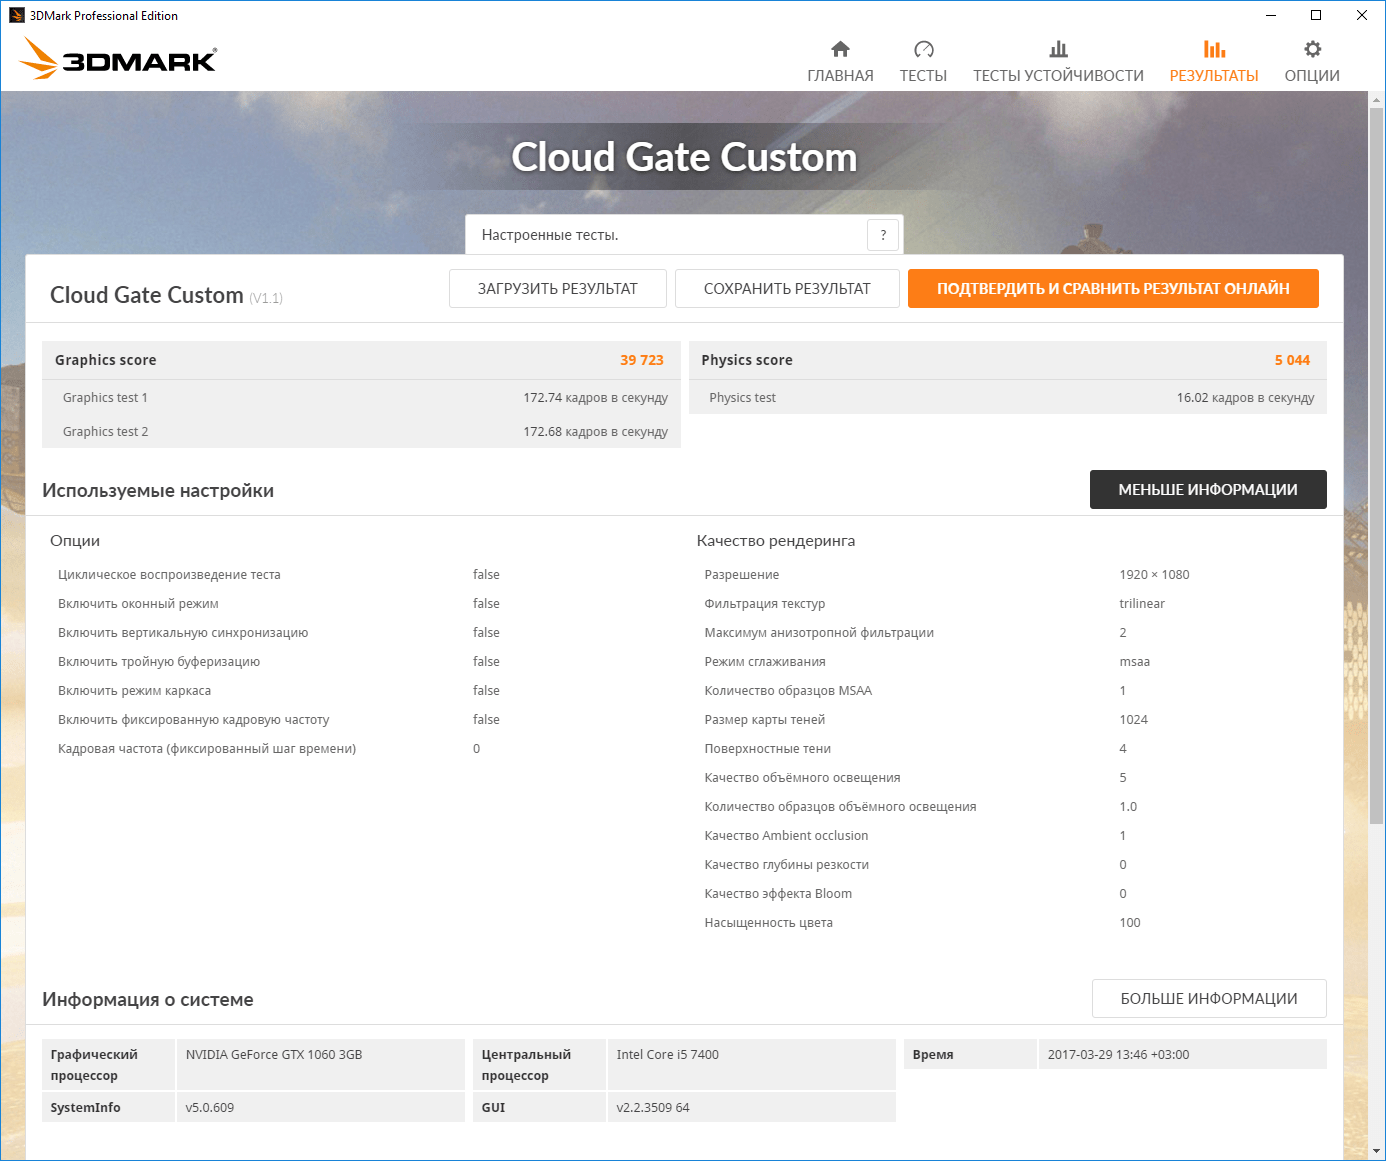Open the ОПЦИИ tab label
Screen dimensions: 1386x1161
(x=1312, y=76)
